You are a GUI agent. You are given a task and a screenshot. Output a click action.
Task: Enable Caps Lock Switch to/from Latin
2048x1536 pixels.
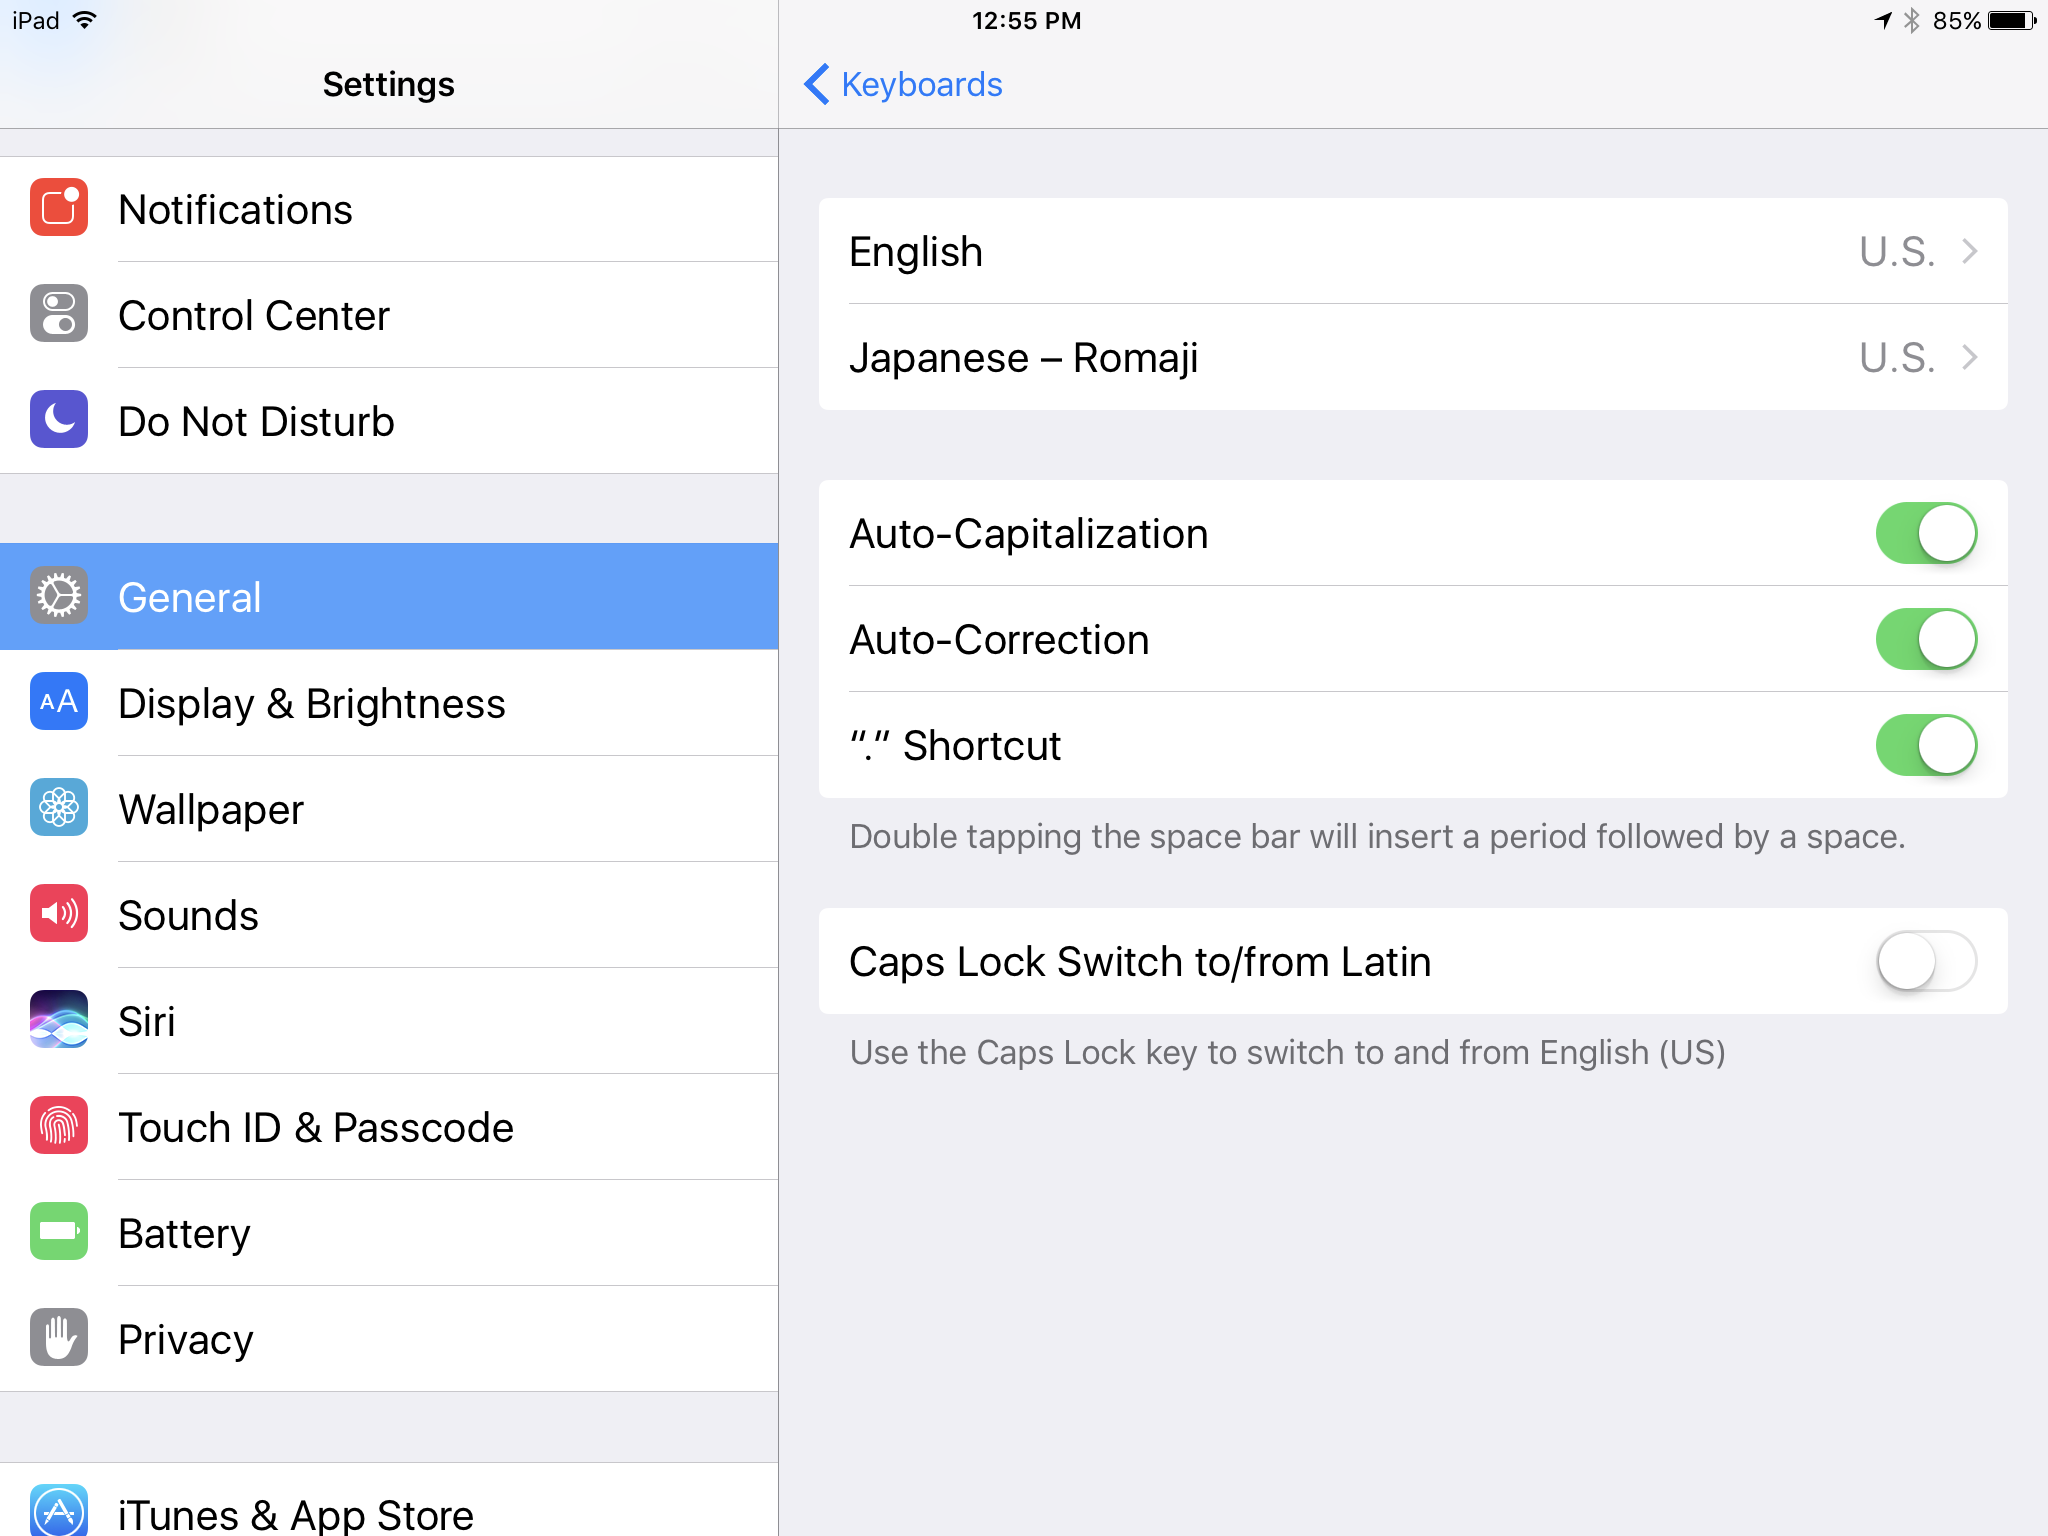click(x=1925, y=962)
